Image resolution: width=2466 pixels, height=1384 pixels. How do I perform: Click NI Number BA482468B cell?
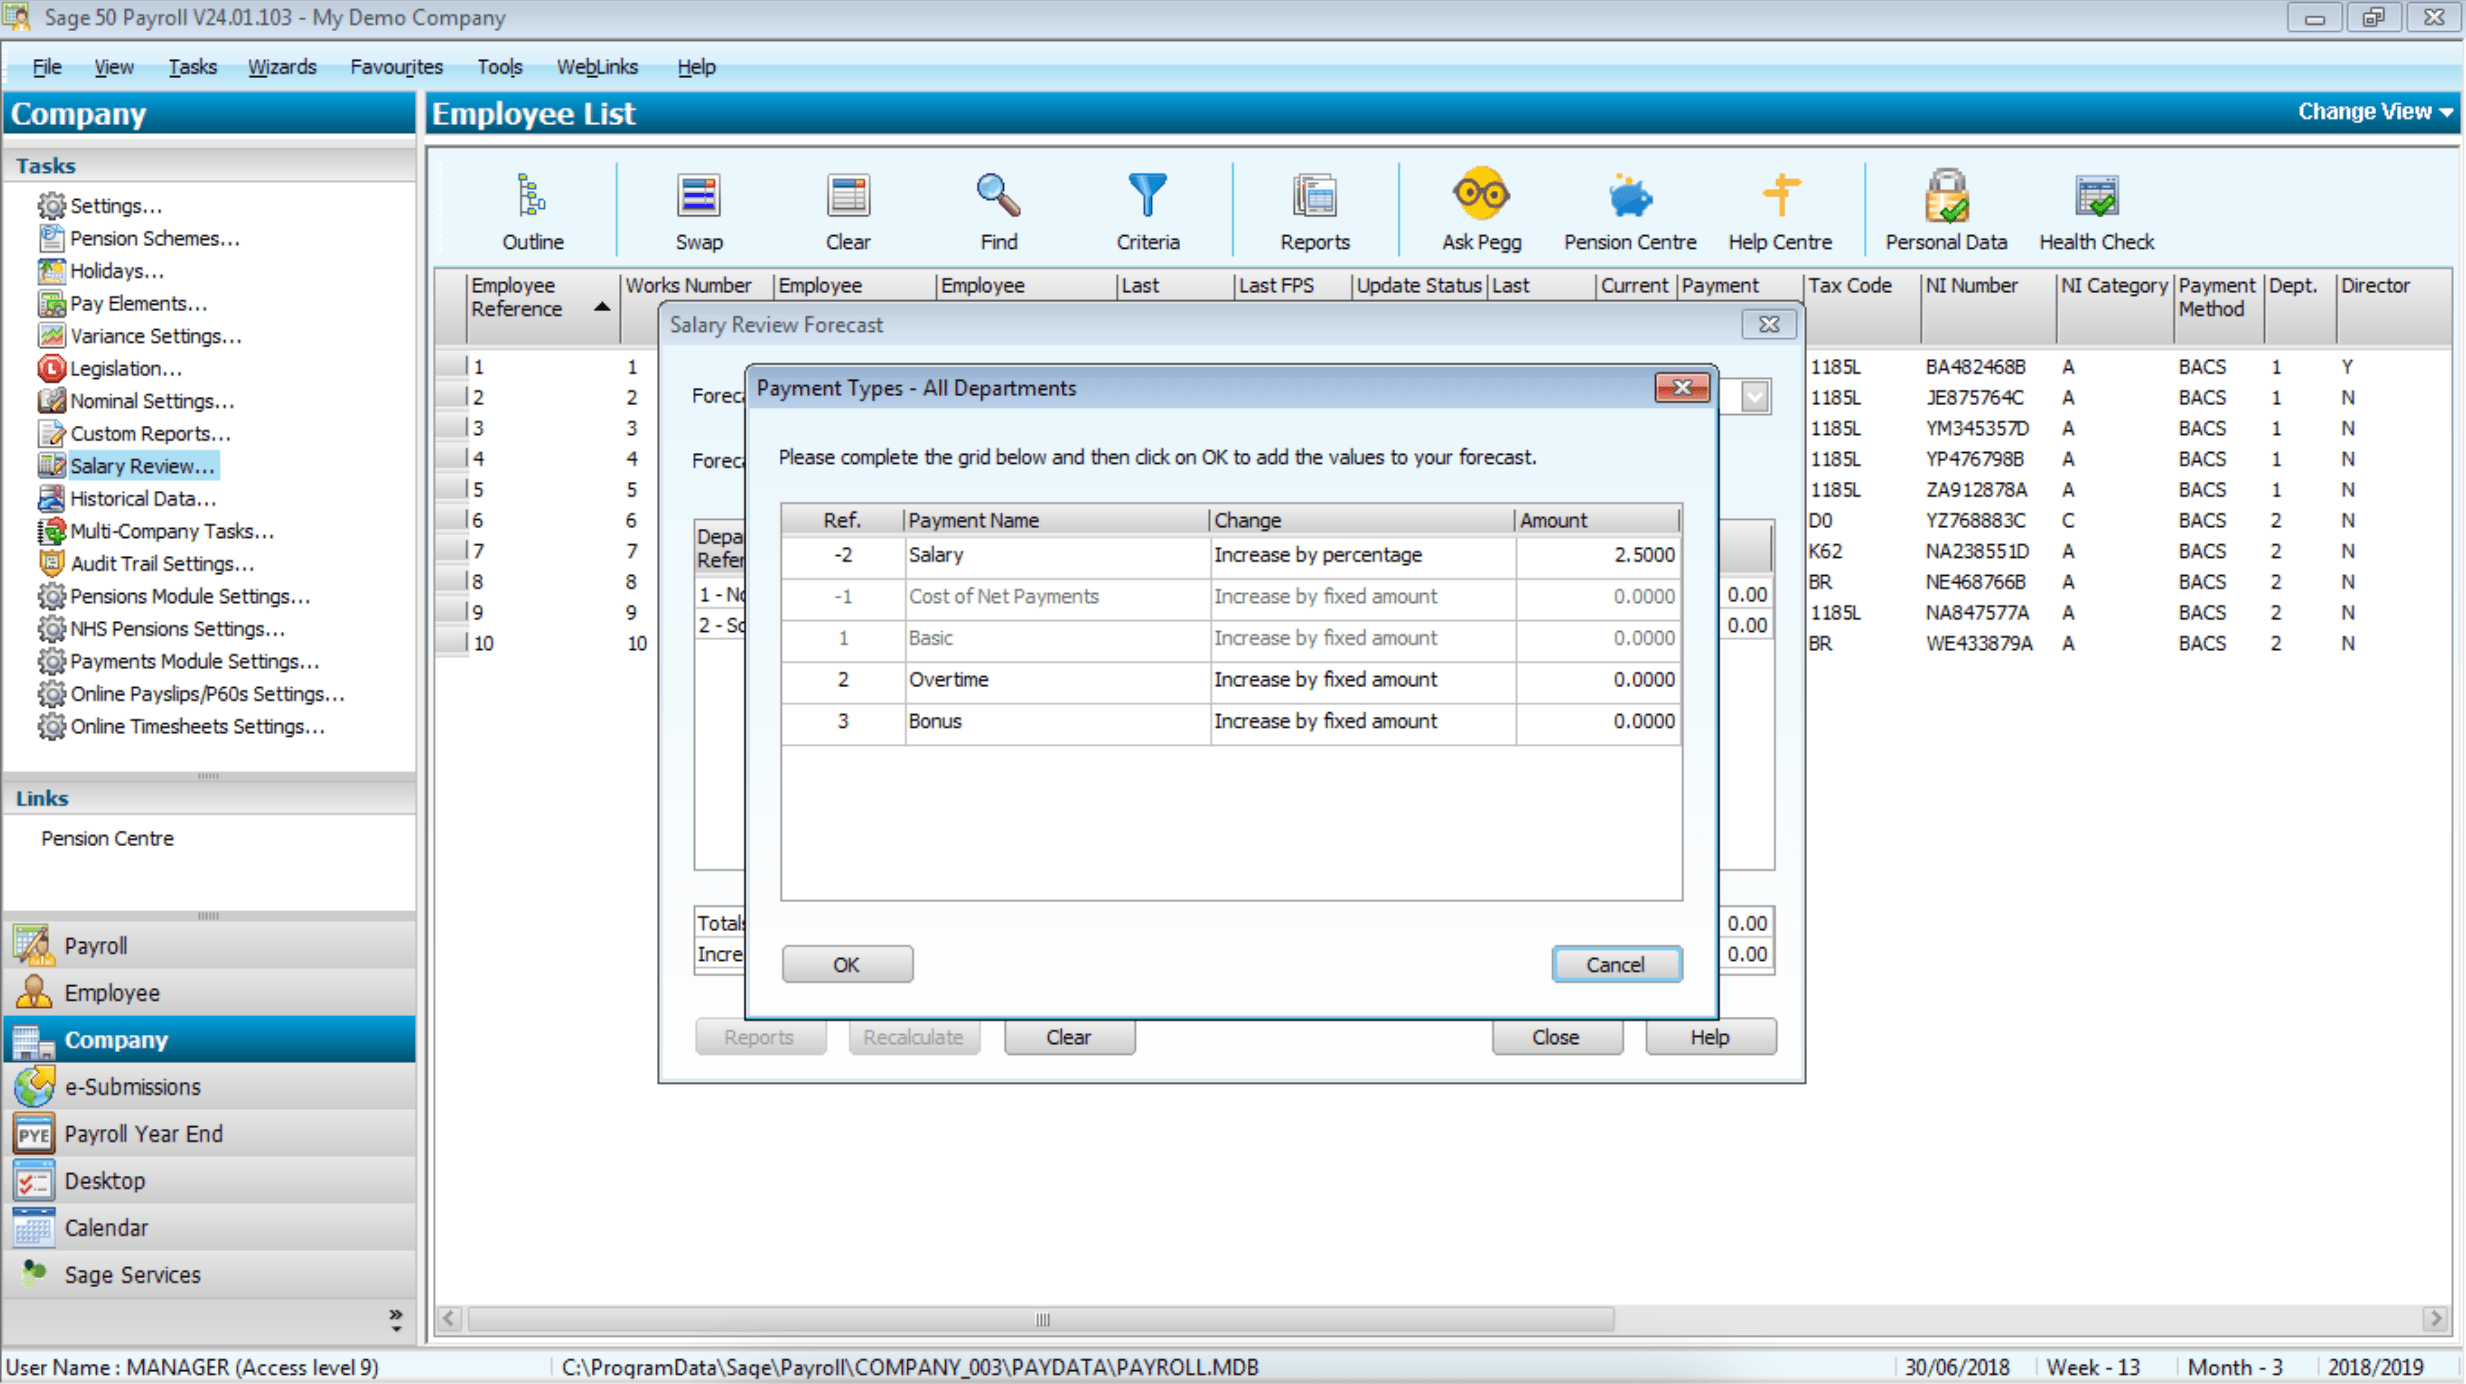[x=1975, y=367]
